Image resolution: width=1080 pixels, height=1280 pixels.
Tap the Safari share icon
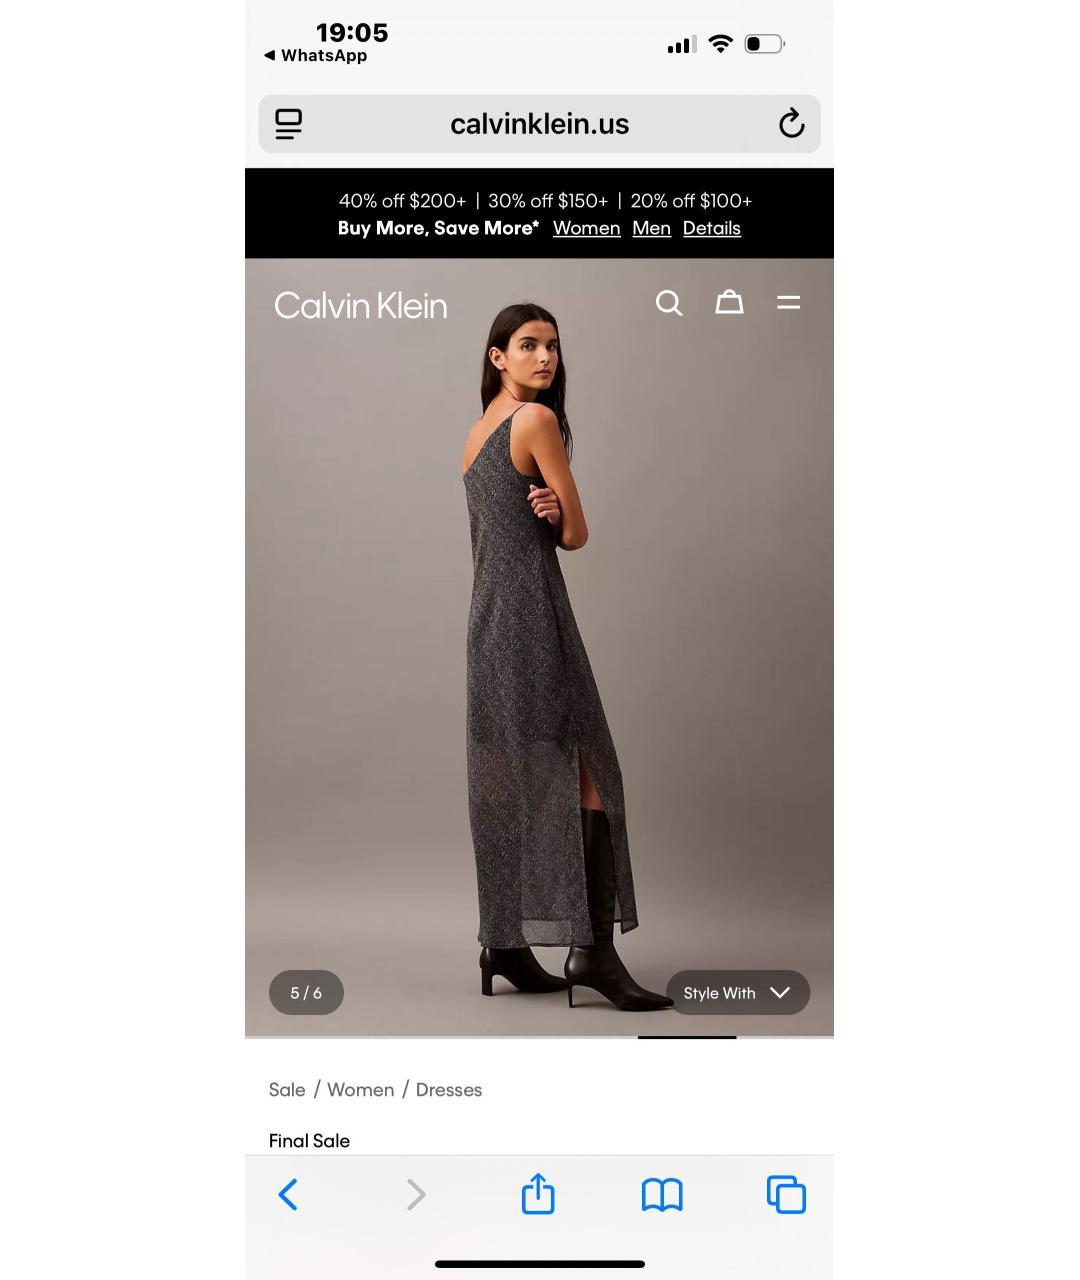pyautogui.click(x=538, y=1194)
